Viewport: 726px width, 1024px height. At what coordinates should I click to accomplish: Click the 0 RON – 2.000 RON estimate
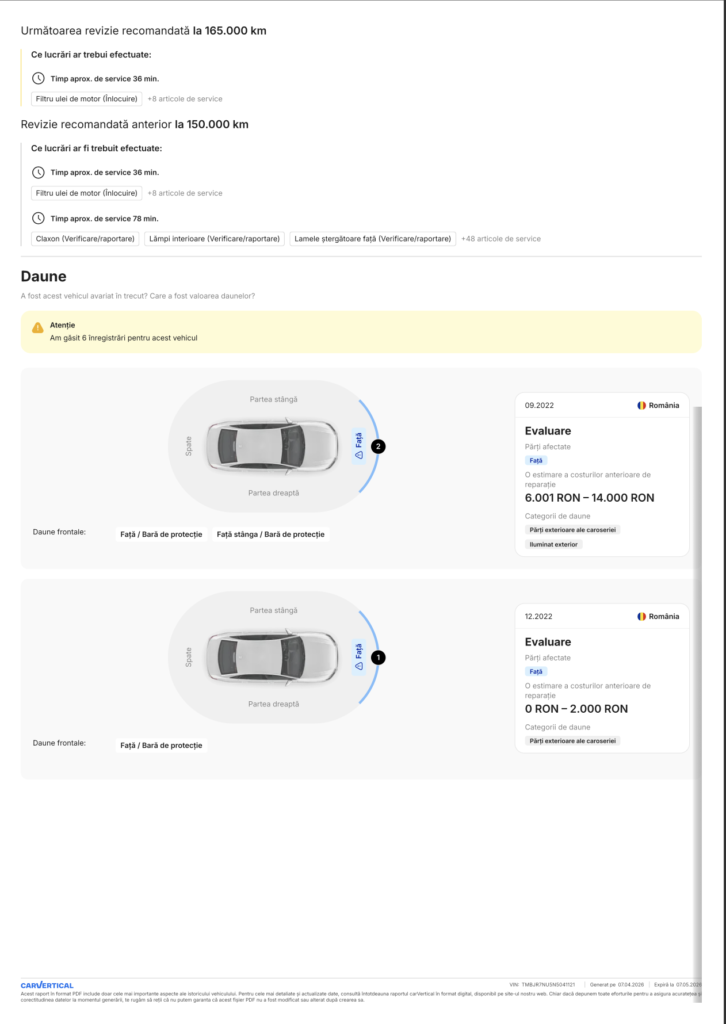(x=576, y=709)
